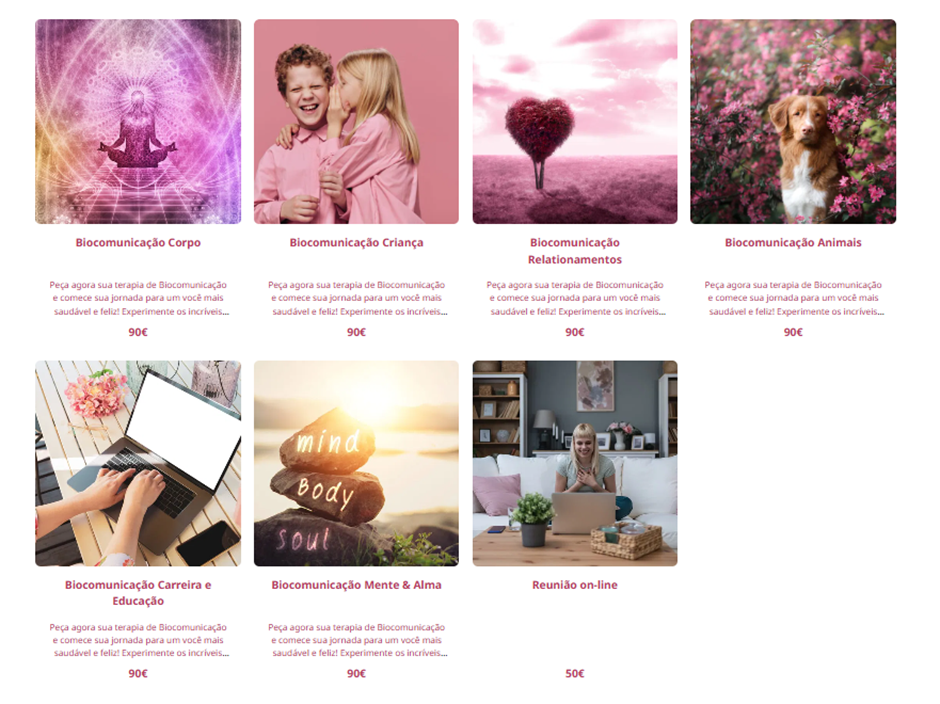Click the 90€ price under Biocomunicação Animais
Image resolution: width=940 pixels, height=704 pixels.
click(793, 332)
